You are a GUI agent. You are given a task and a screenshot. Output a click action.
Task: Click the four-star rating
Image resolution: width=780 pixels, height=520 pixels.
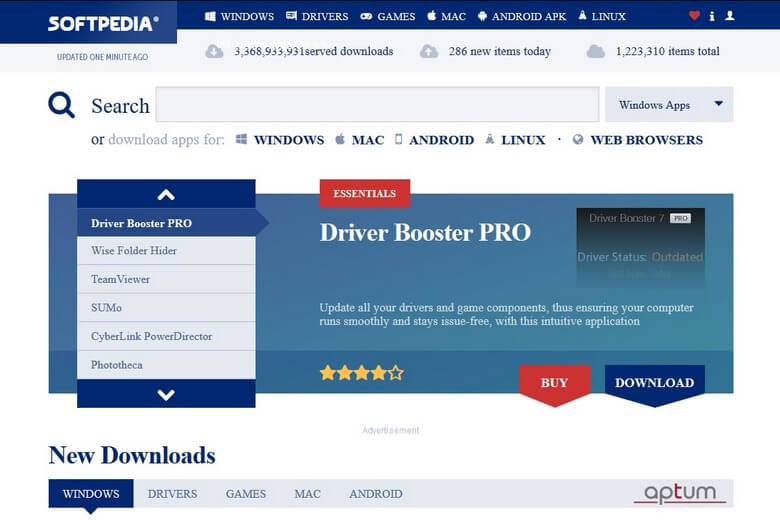point(361,373)
